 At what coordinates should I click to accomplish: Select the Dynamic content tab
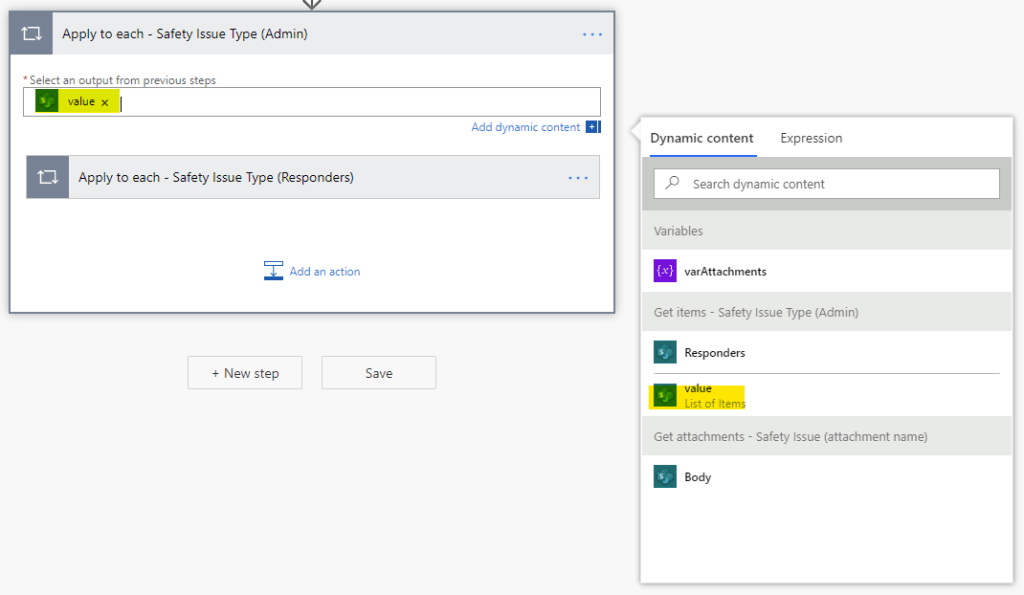click(701, 138)
